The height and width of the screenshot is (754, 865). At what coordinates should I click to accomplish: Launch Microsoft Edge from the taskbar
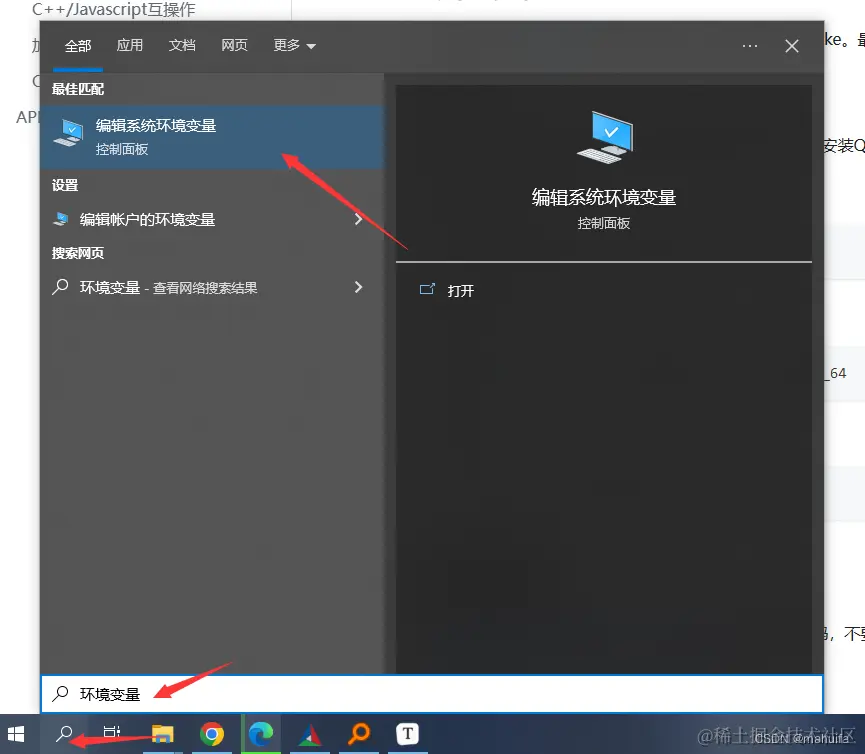click(261, 733)
